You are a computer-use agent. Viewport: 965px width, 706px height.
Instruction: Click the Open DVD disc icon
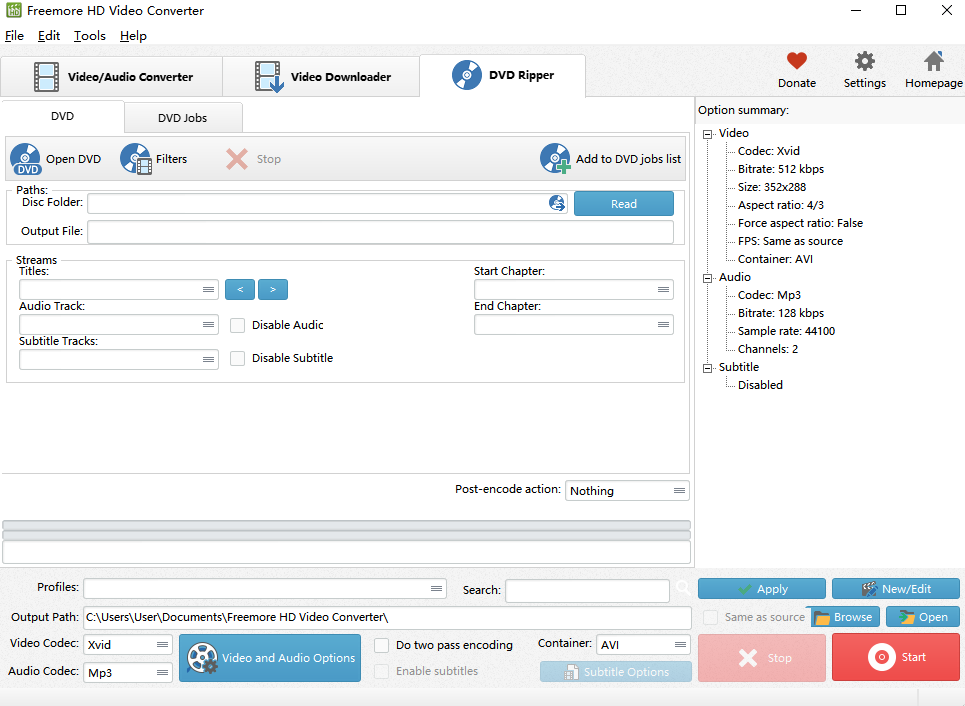pos(25,159)
